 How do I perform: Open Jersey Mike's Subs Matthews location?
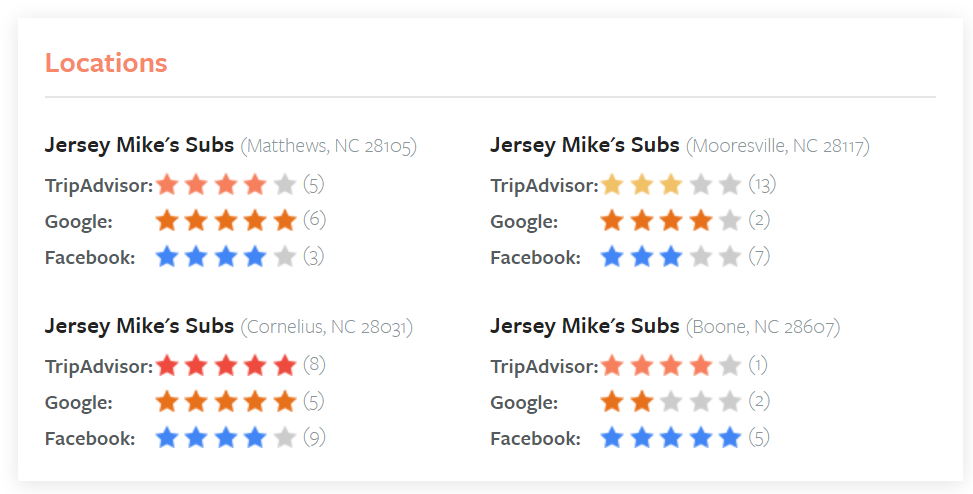(139, 145)
